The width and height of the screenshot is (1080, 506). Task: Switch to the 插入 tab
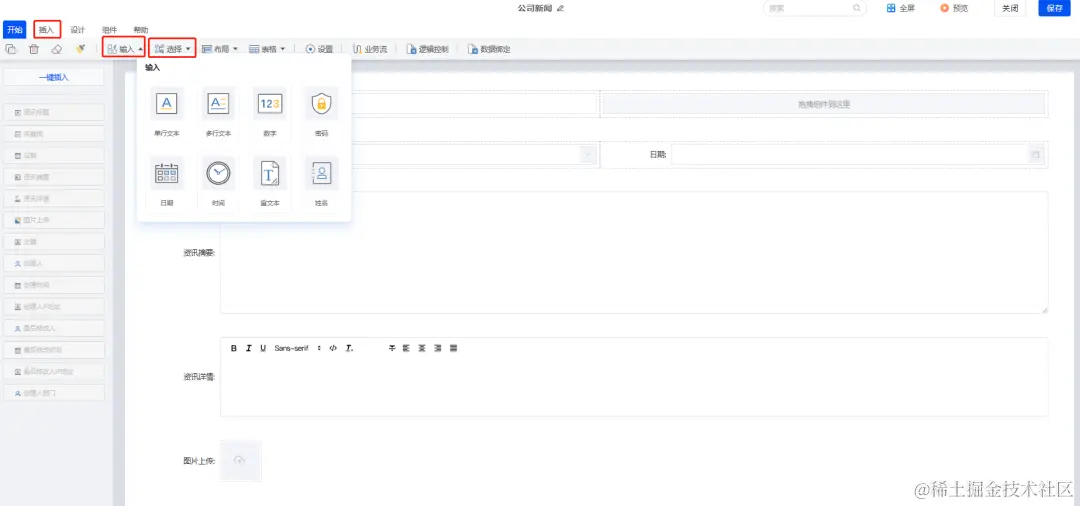47,30
